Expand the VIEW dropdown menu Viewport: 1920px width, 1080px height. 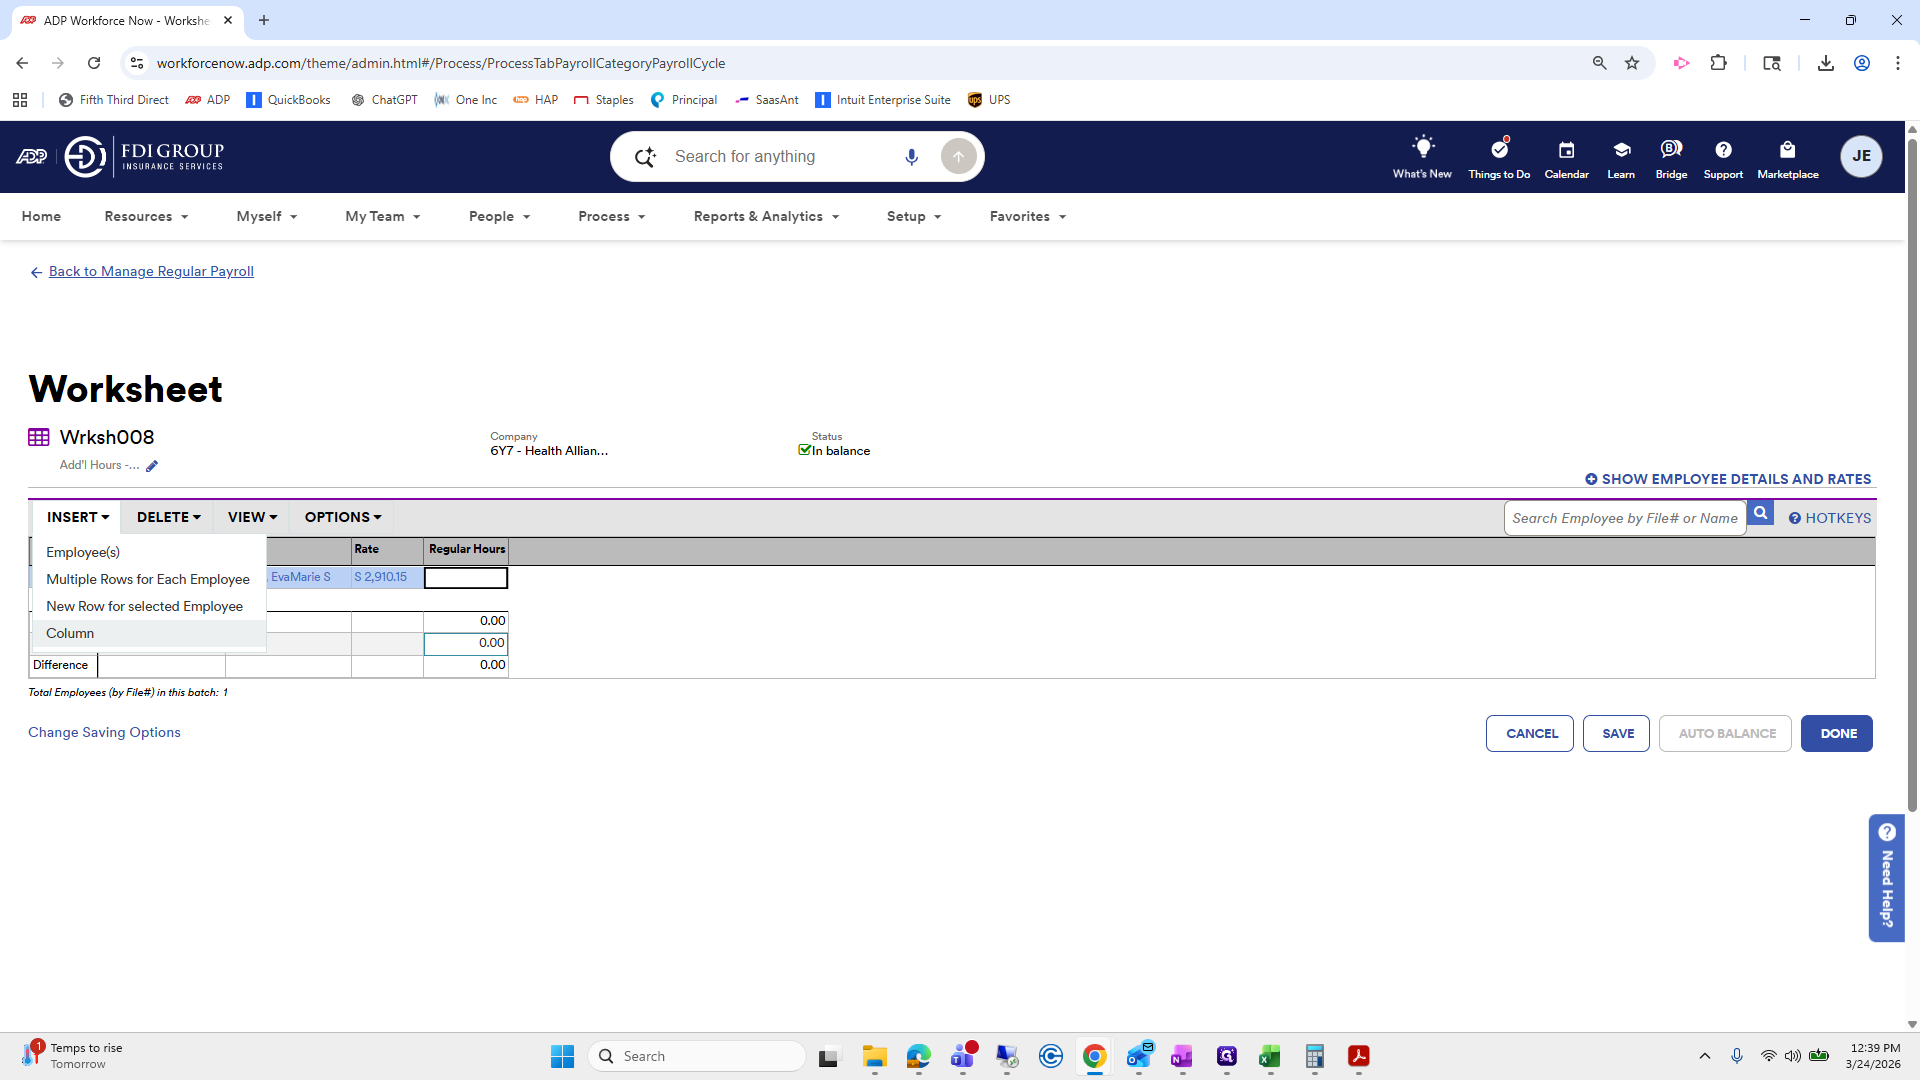point(252,517)
